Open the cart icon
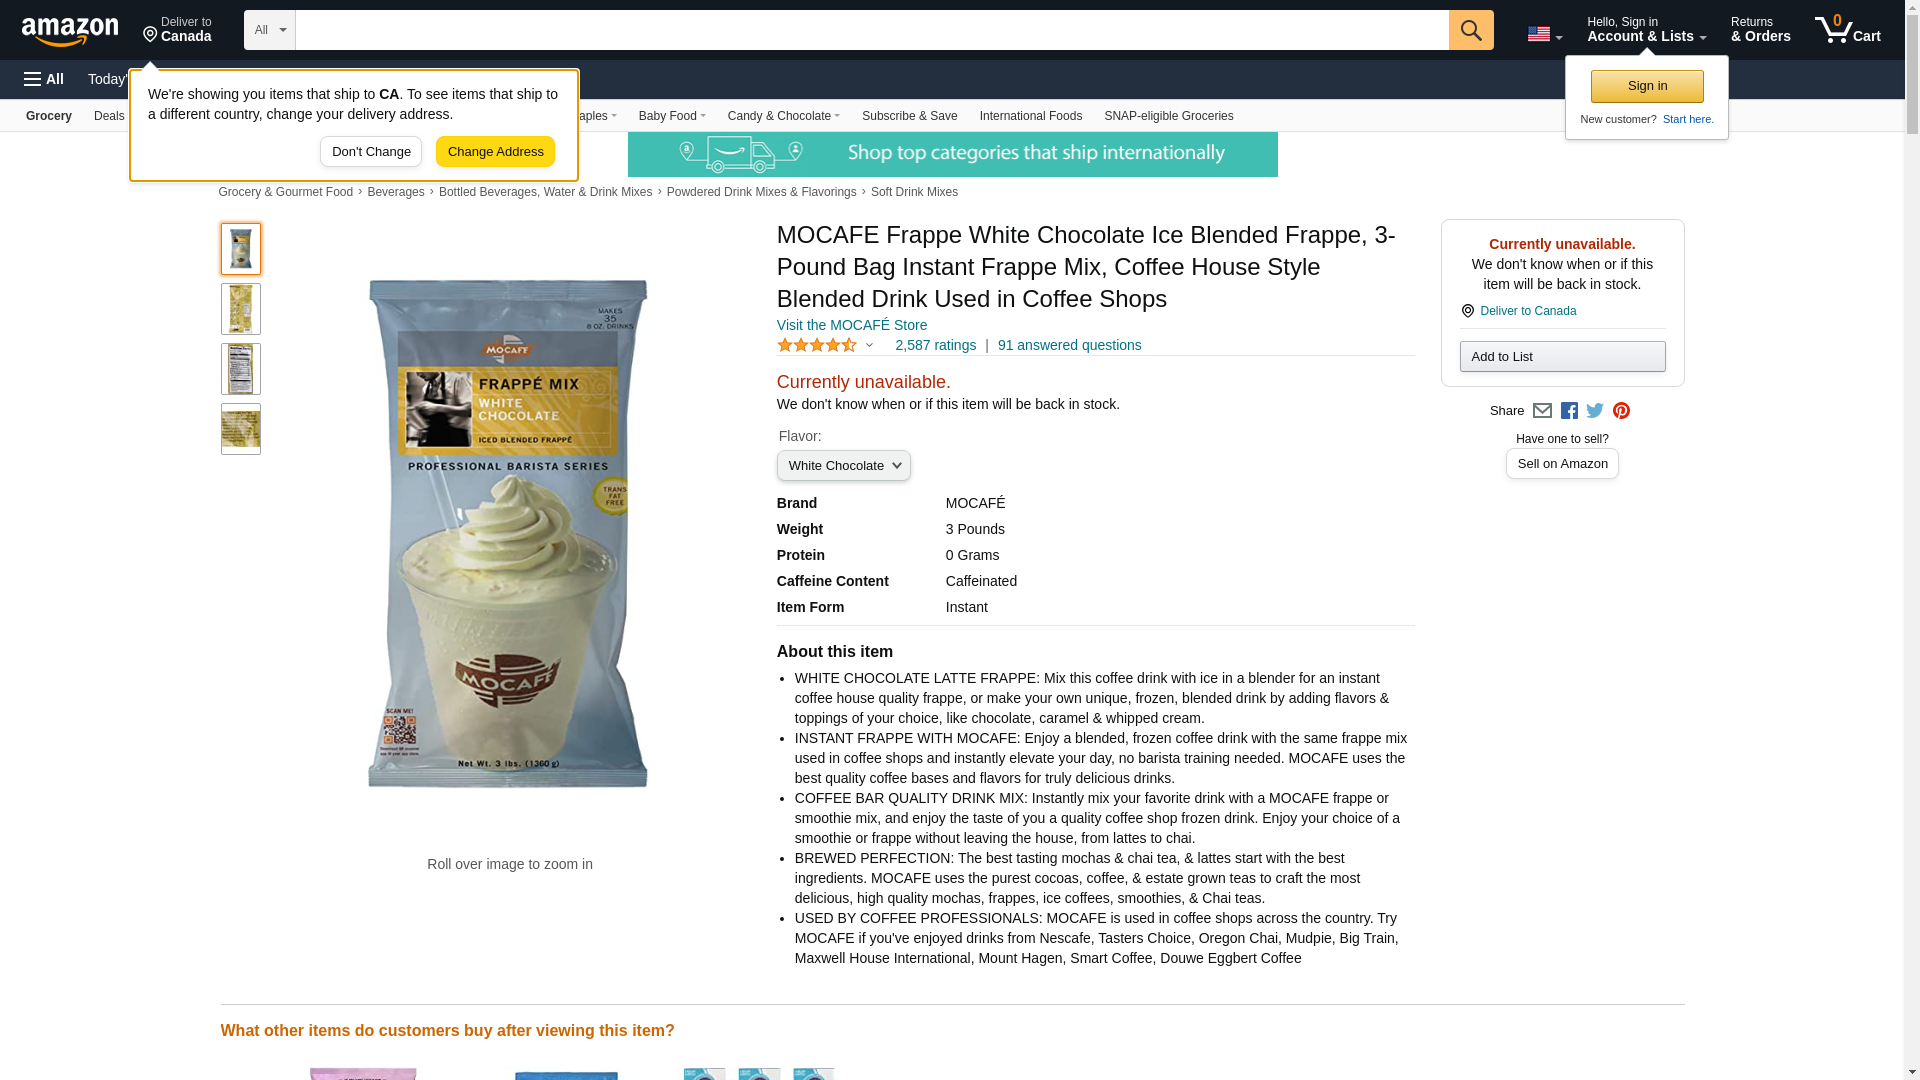The image size is (1920, 1080). (x=1847, y=30)
